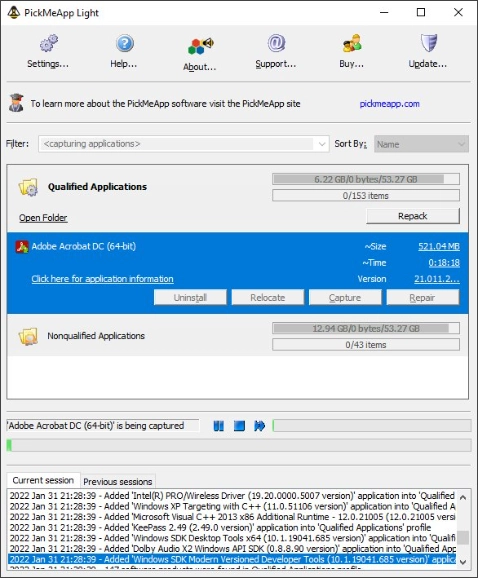Select Intel(R) PRO/Wireless Driver log line

[232, 496]
